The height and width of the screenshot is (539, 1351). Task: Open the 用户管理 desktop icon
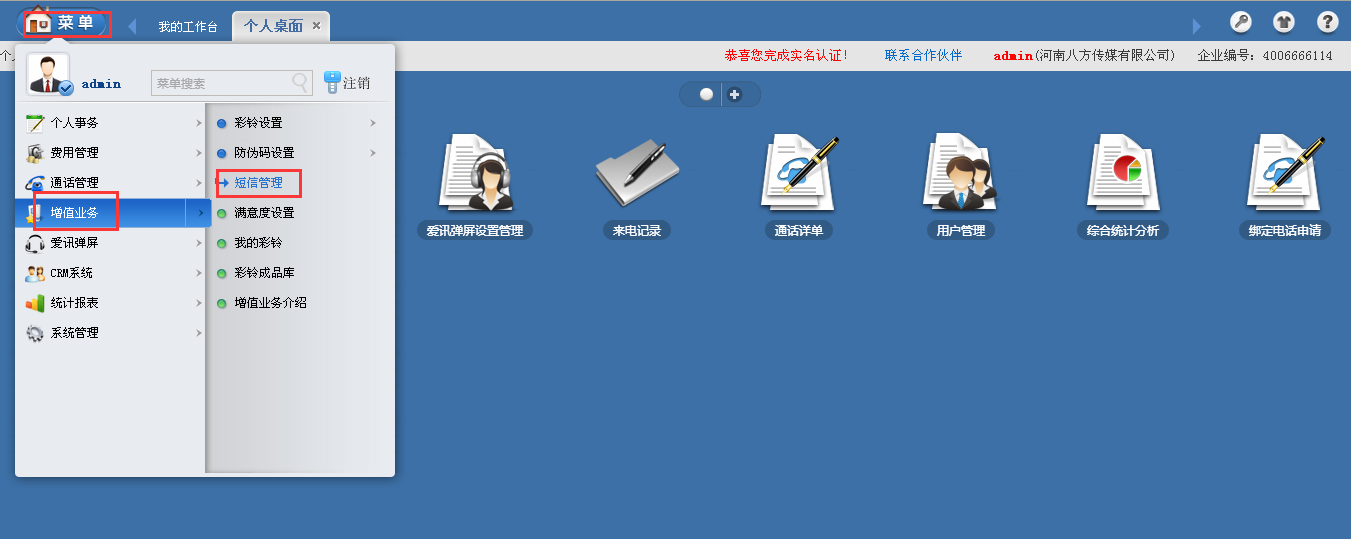pos(960,176)
